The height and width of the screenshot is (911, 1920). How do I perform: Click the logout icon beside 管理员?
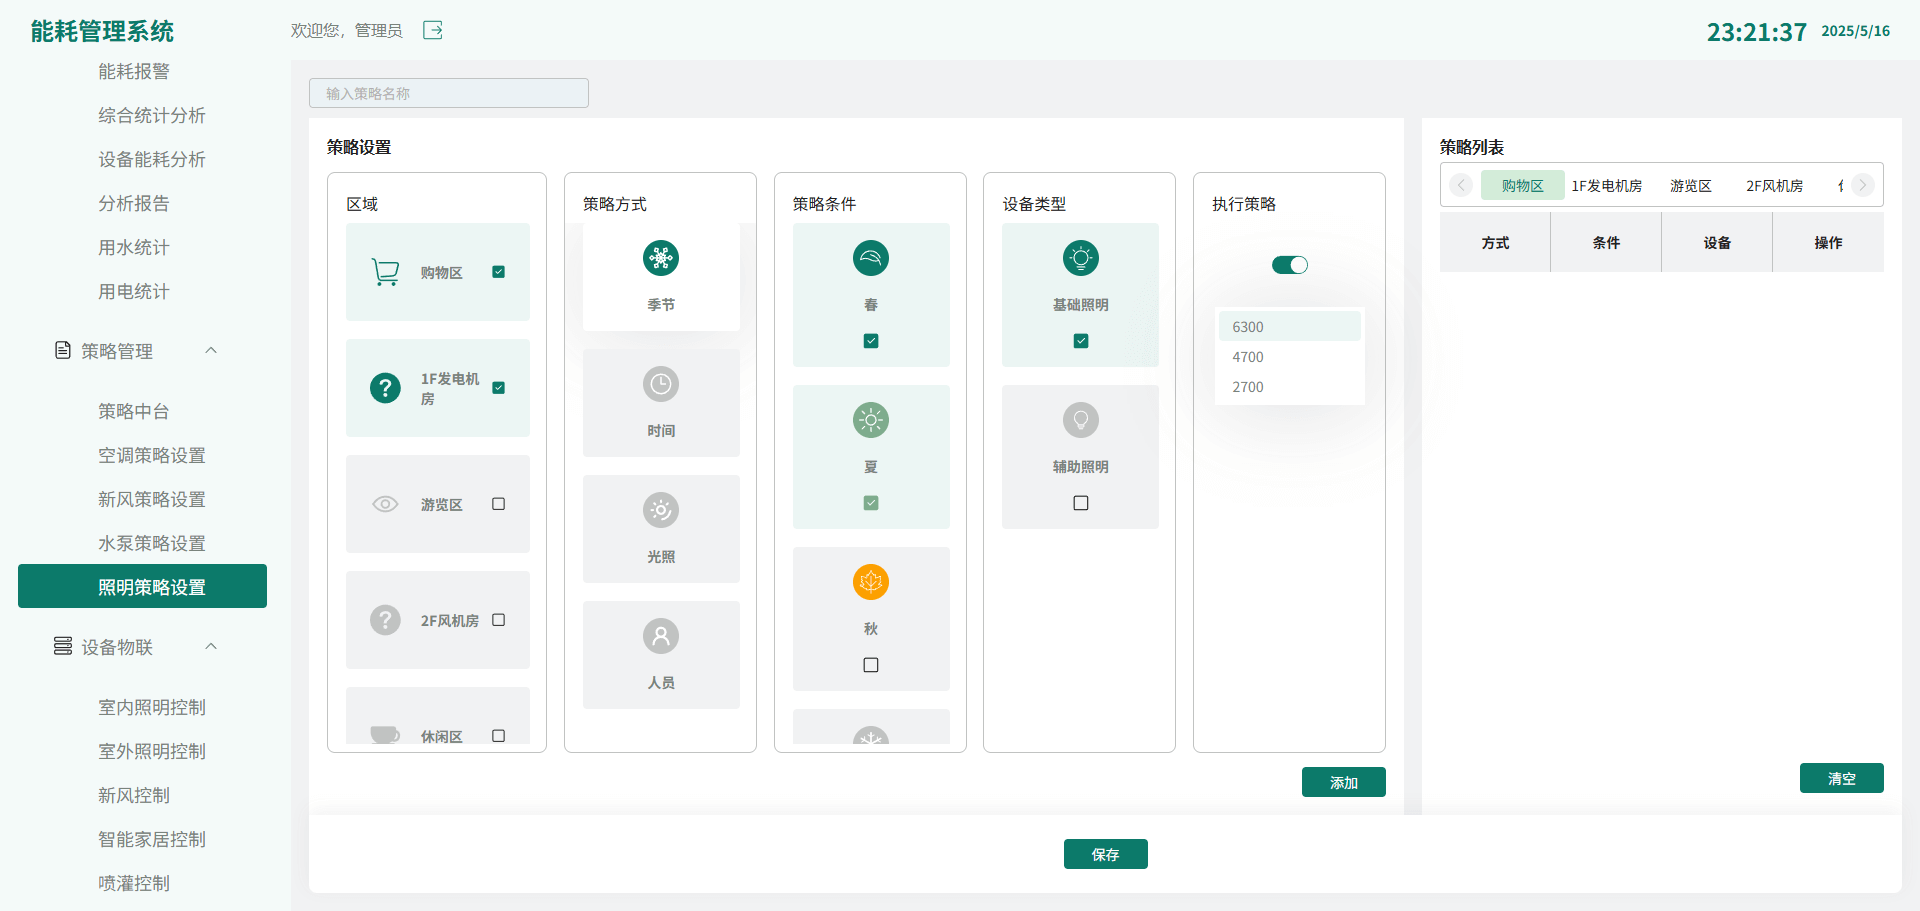(x=433, y=30)
